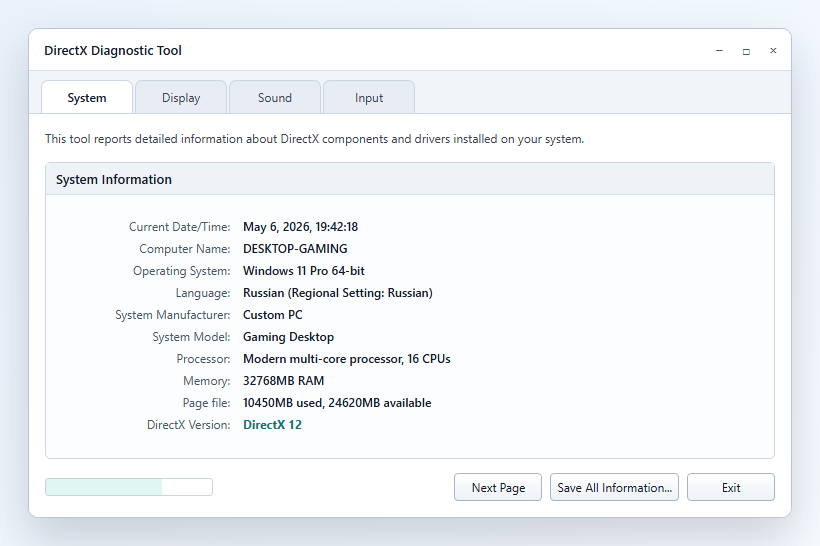Click the Computer Name label

coord(185,249)
